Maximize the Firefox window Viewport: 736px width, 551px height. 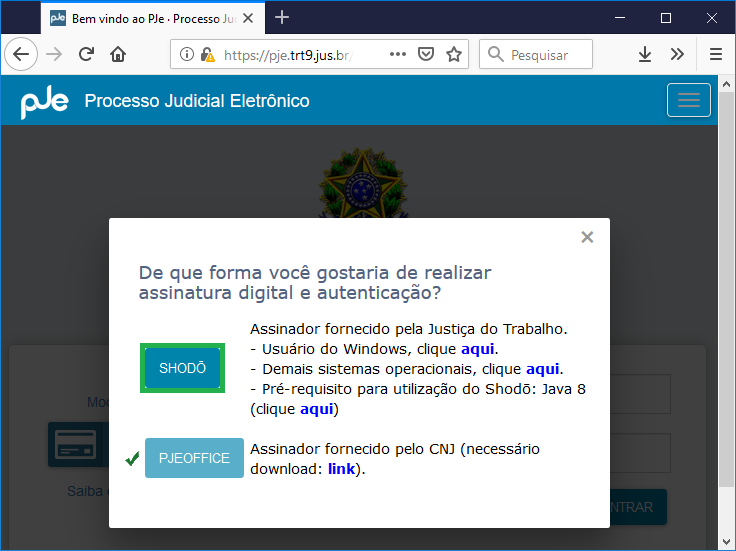coord(666,18)
